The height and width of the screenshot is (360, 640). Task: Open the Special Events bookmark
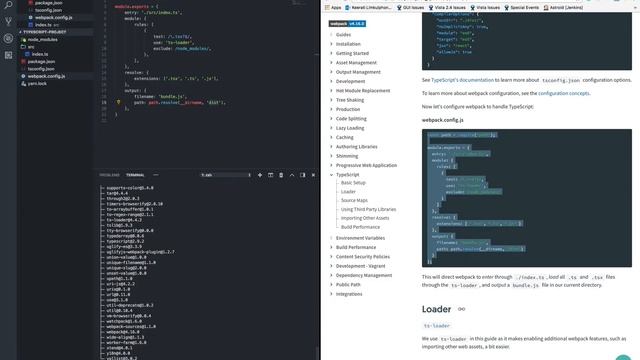click(x=521, y=7)
